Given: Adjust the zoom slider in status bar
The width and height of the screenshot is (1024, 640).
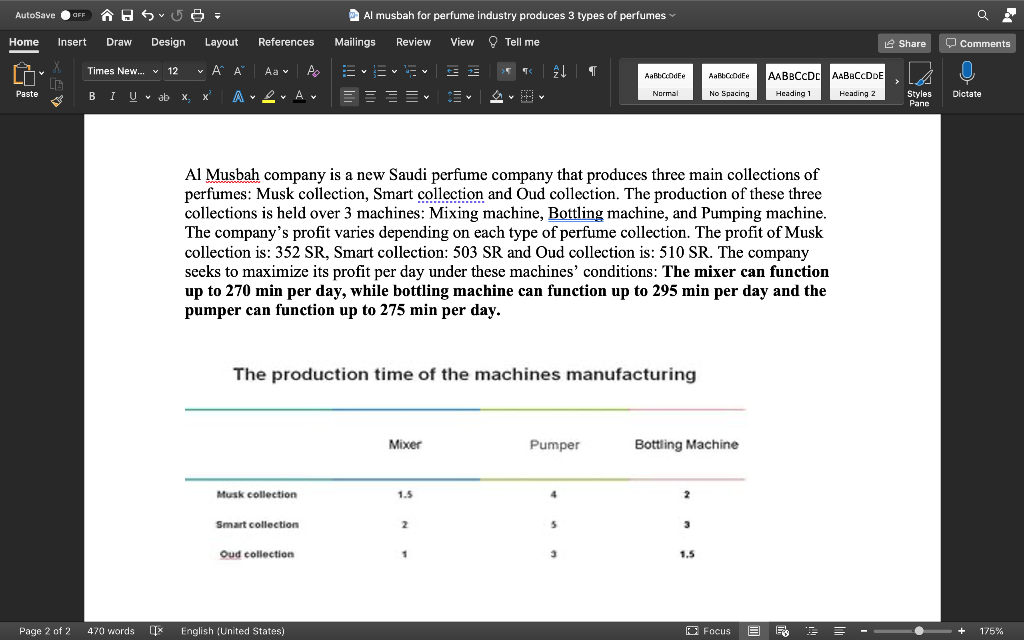Looking at the screenshot, I should pos(918,631).
